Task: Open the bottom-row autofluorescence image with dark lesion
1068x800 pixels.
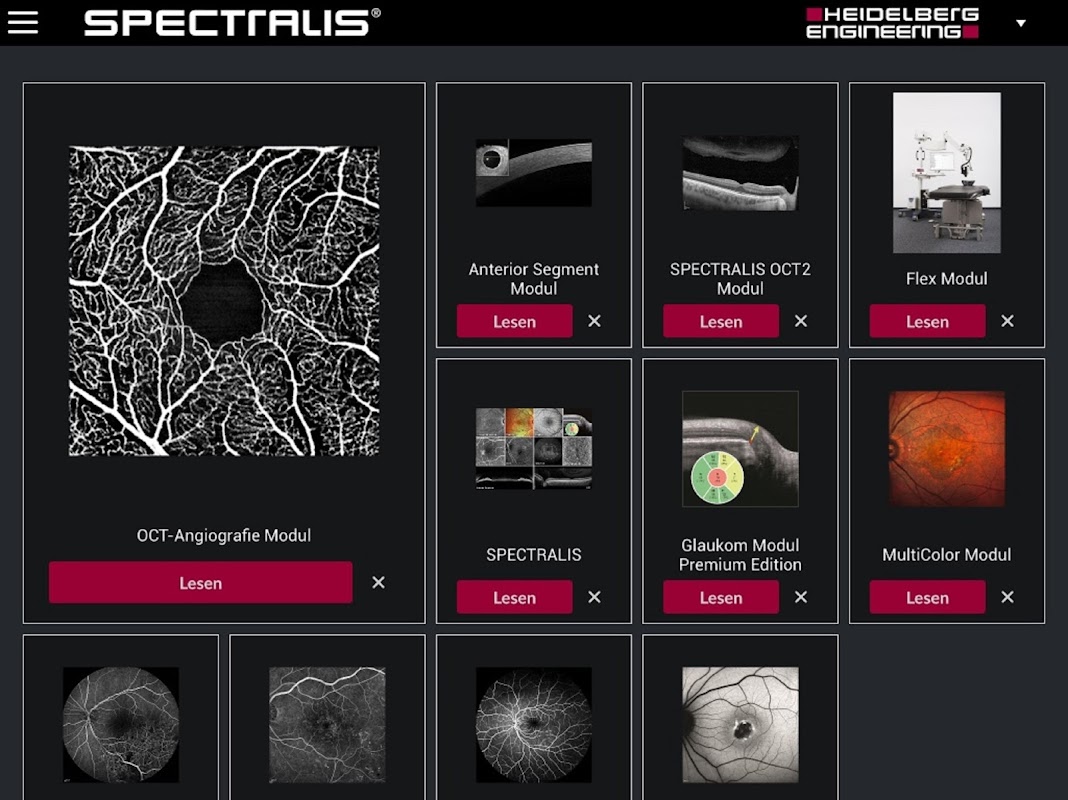Action: click(740, 724)
